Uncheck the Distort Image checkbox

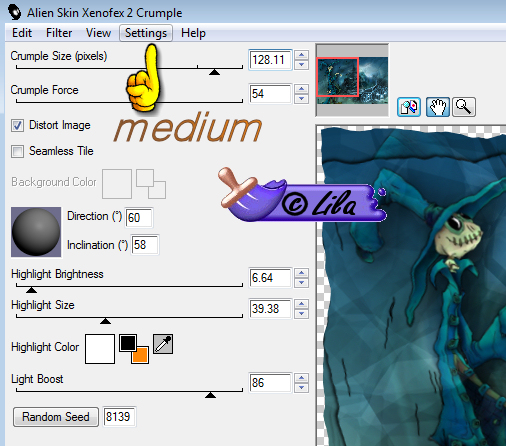(x=17, y=126)
